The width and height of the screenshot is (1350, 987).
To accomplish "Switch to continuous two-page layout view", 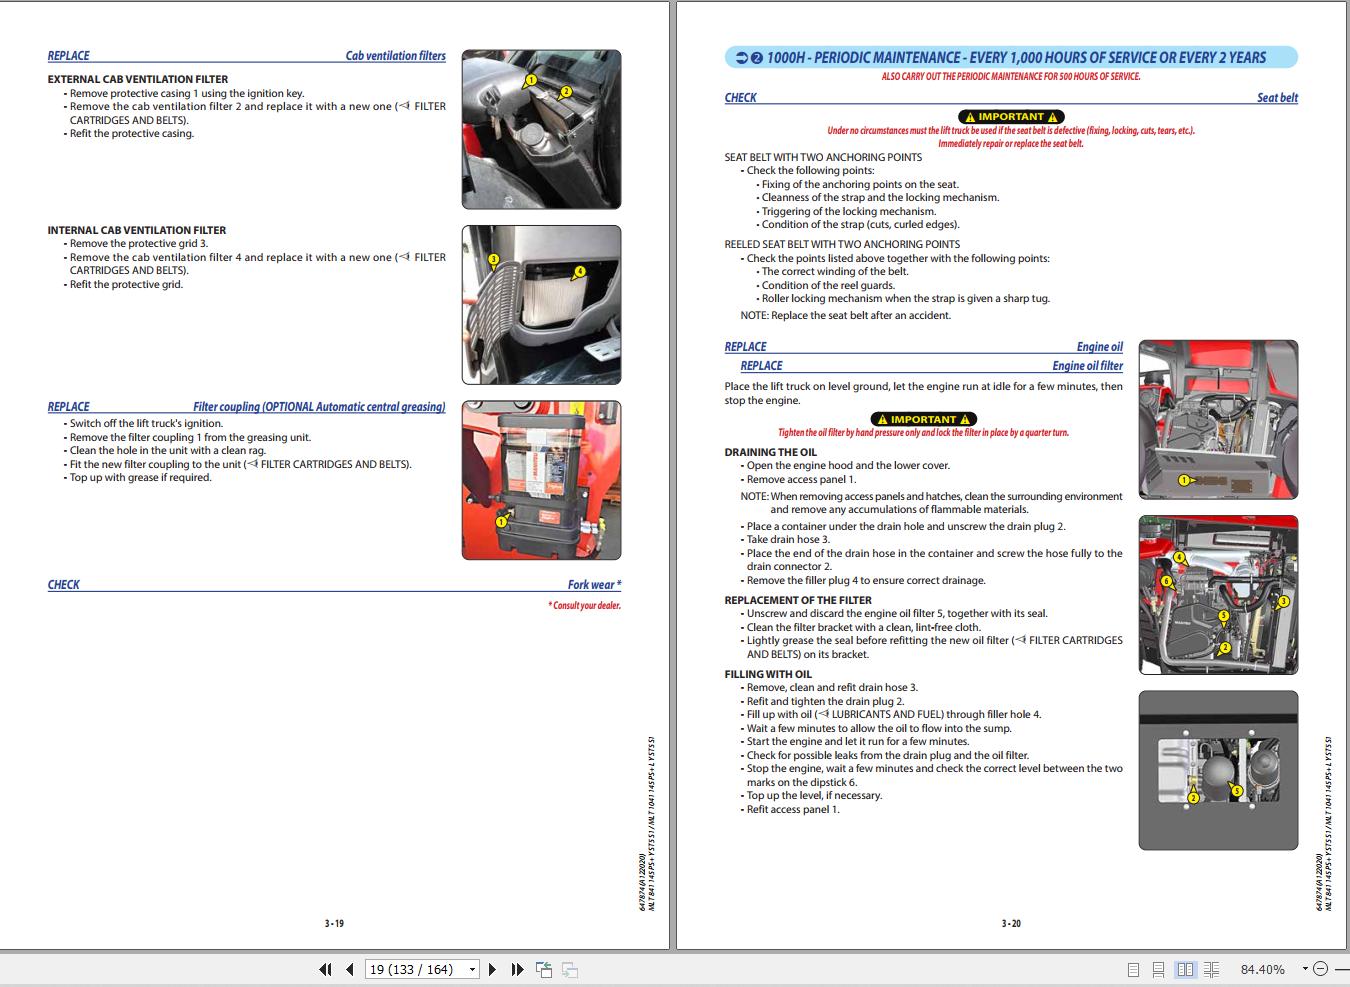I will [1211, 969].
